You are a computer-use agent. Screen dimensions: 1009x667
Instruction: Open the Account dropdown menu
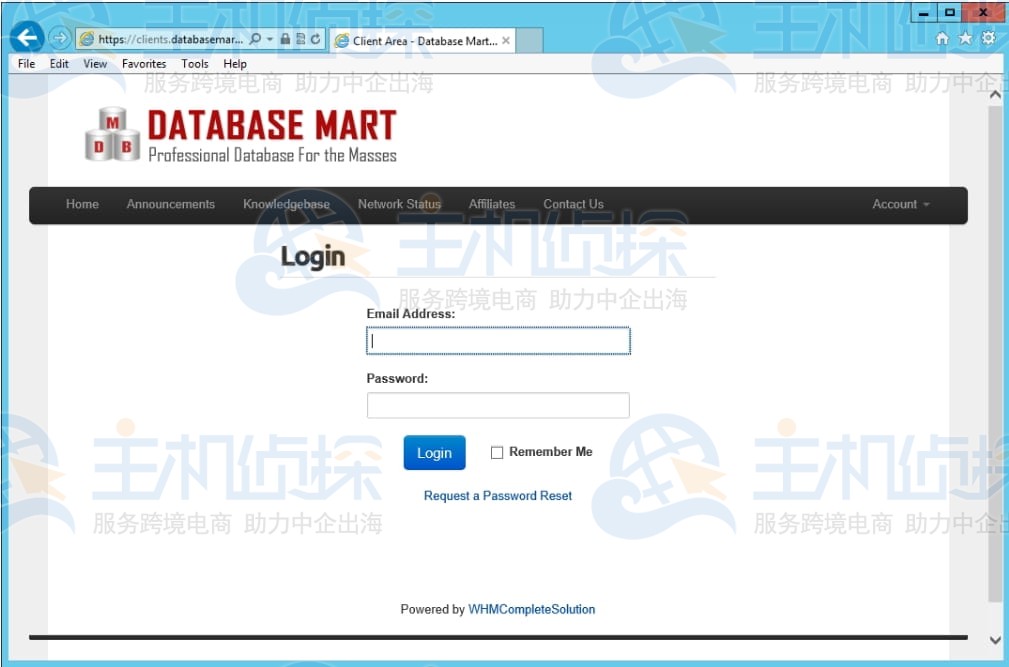898,204
